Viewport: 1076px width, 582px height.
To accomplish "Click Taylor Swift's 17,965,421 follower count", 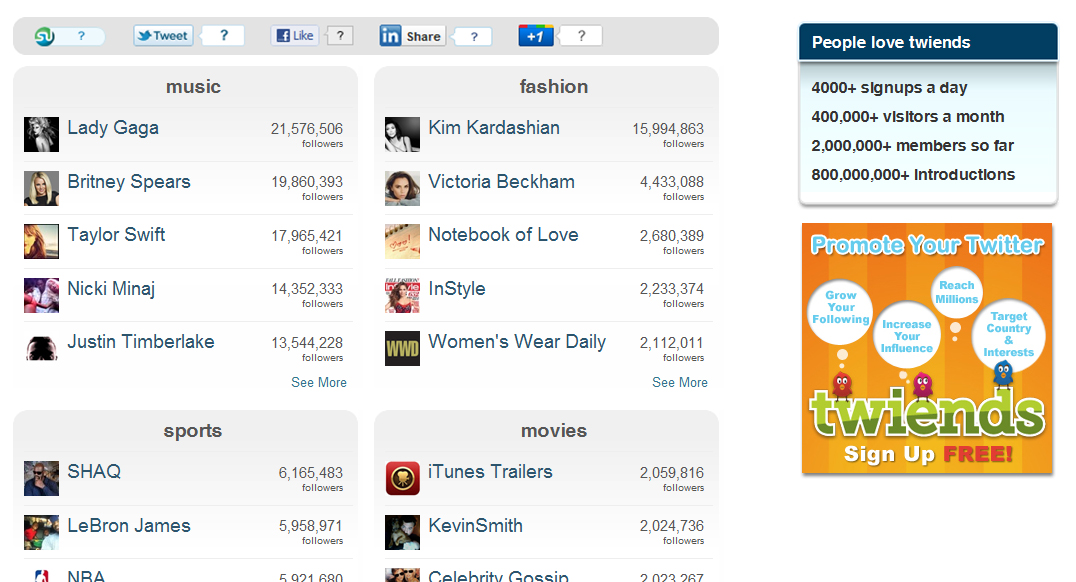I will [x=307, y=236].
